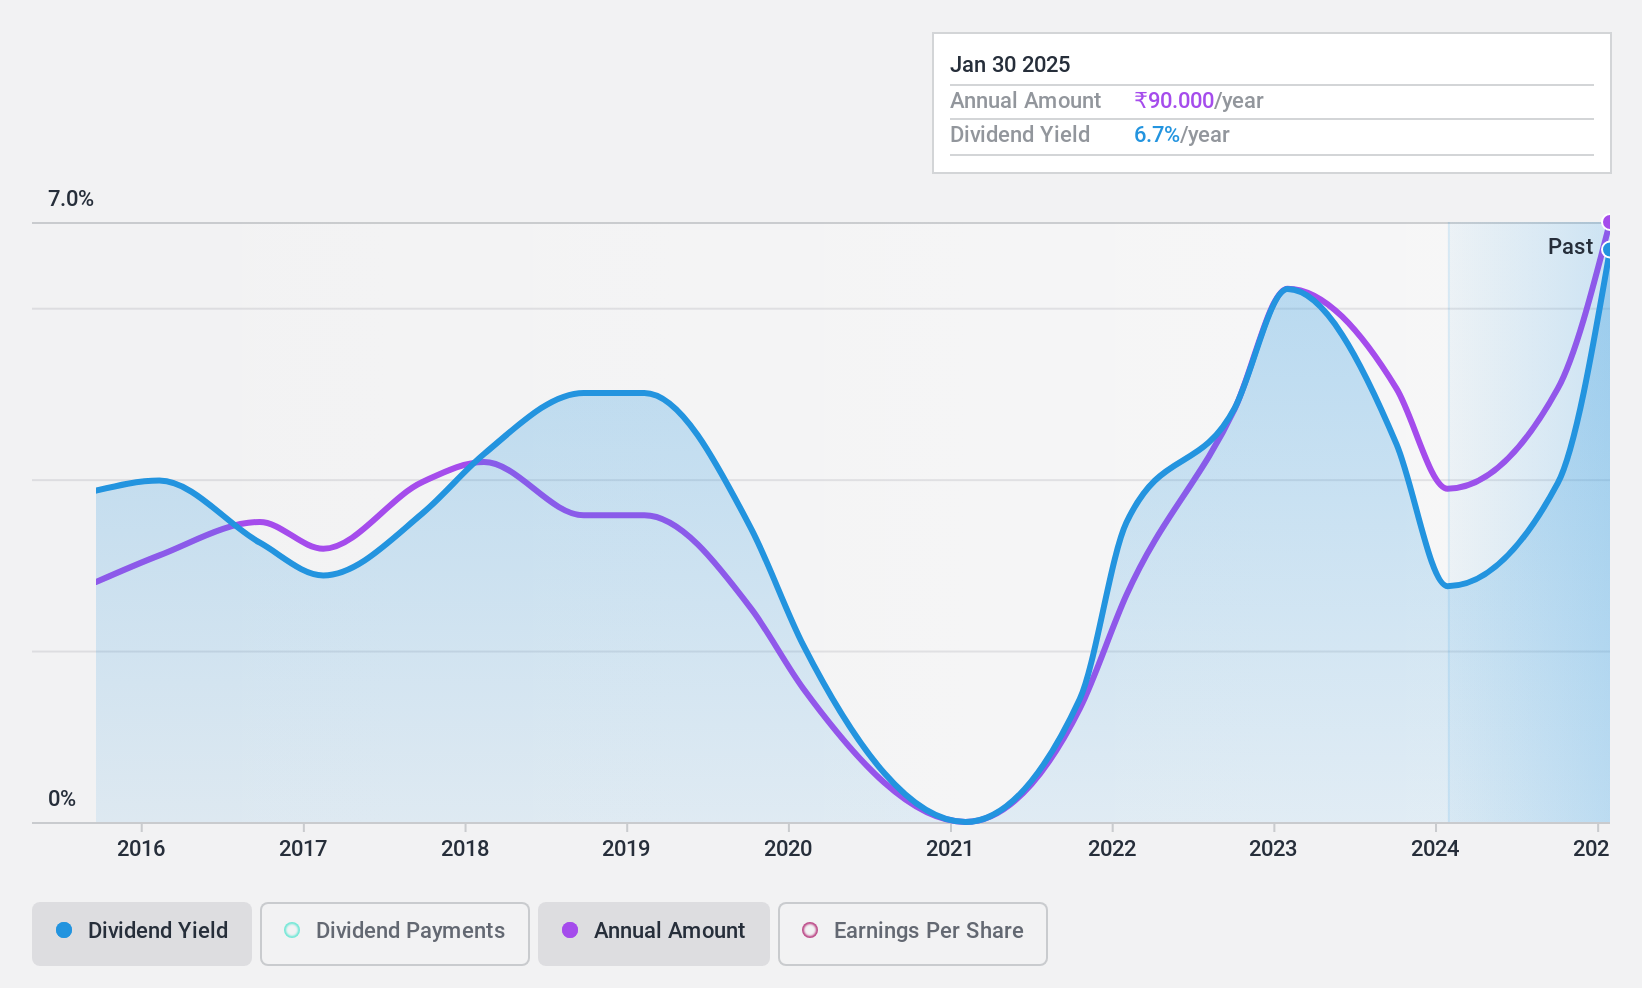Screen dimensions: 1642x988
Task: Click the 6.7%/year dividend yield value
Action: click(1182, 135)
